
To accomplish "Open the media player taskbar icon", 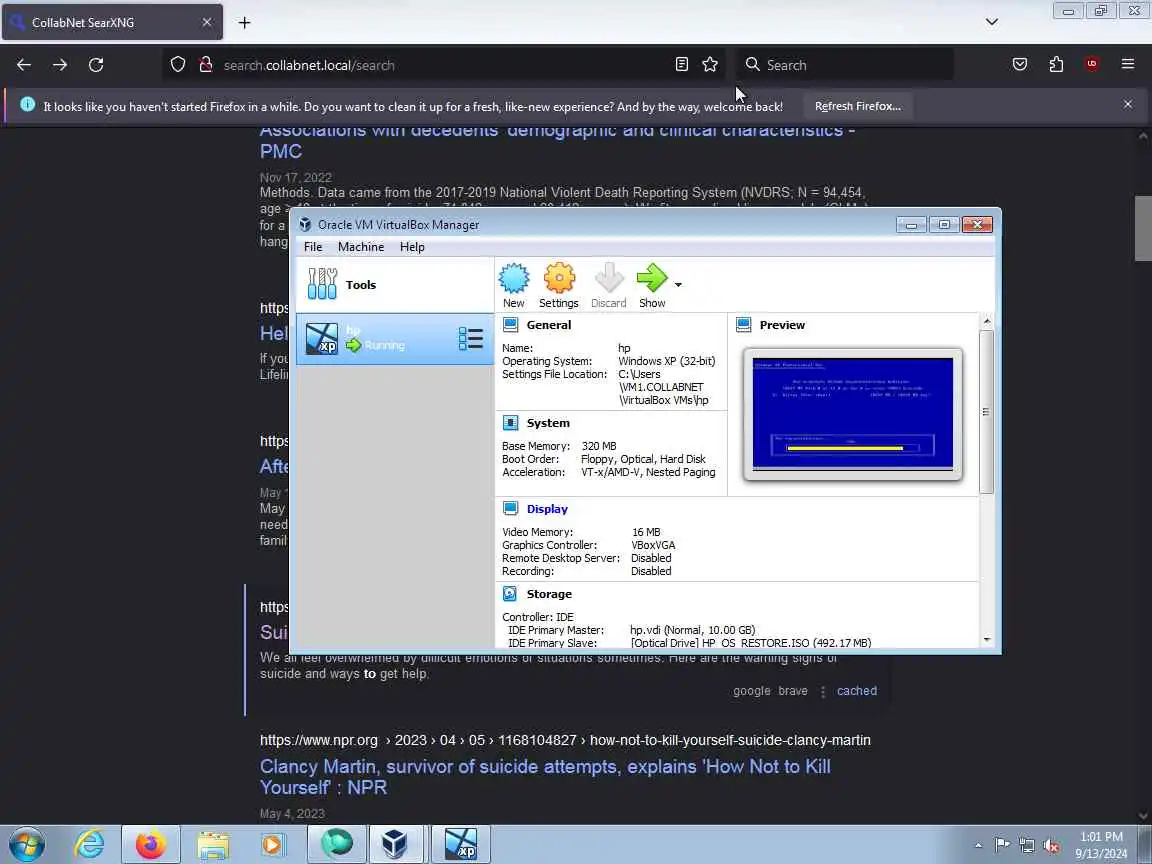I will pyautogui.click(x=273, y=844).
